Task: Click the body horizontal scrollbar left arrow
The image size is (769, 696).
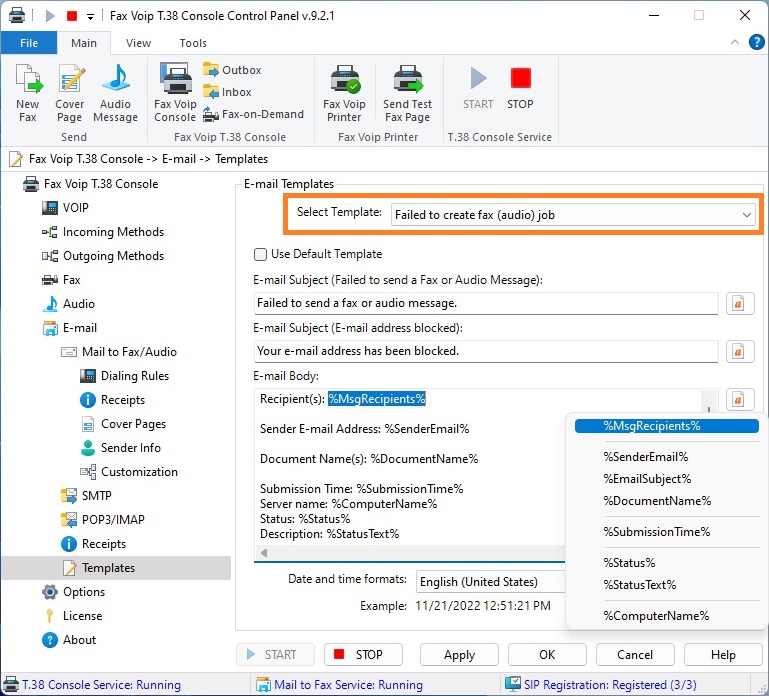Action: coord(264,553)
